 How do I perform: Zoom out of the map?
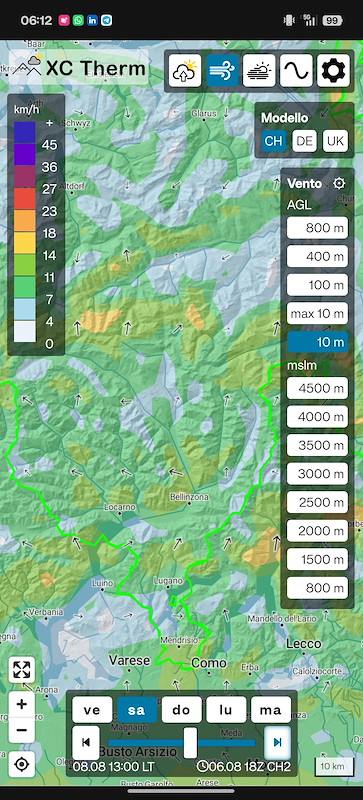pyautogui.click(x=21, y=730)
